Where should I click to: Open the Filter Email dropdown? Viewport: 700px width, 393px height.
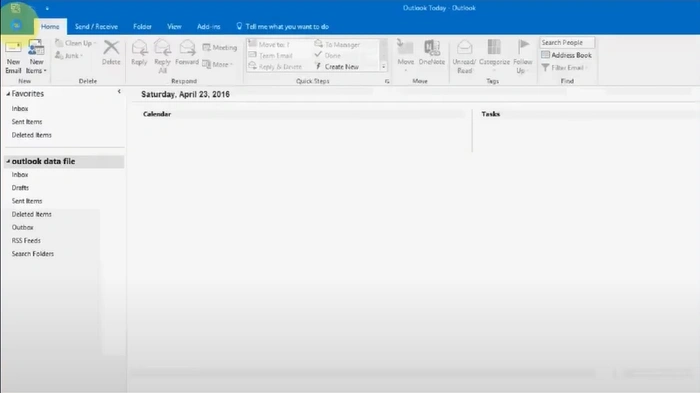click(564, 67)
